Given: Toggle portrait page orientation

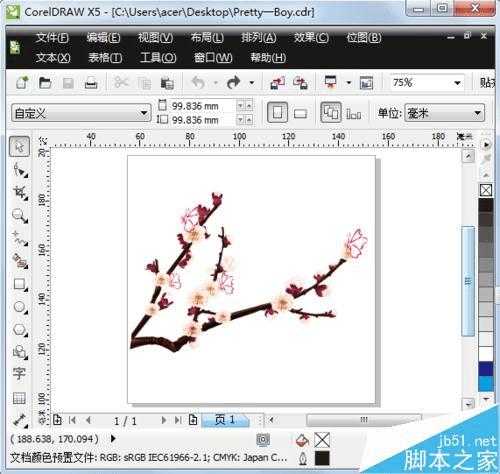Looking at the screenshot, I should [x=277, y=113].
